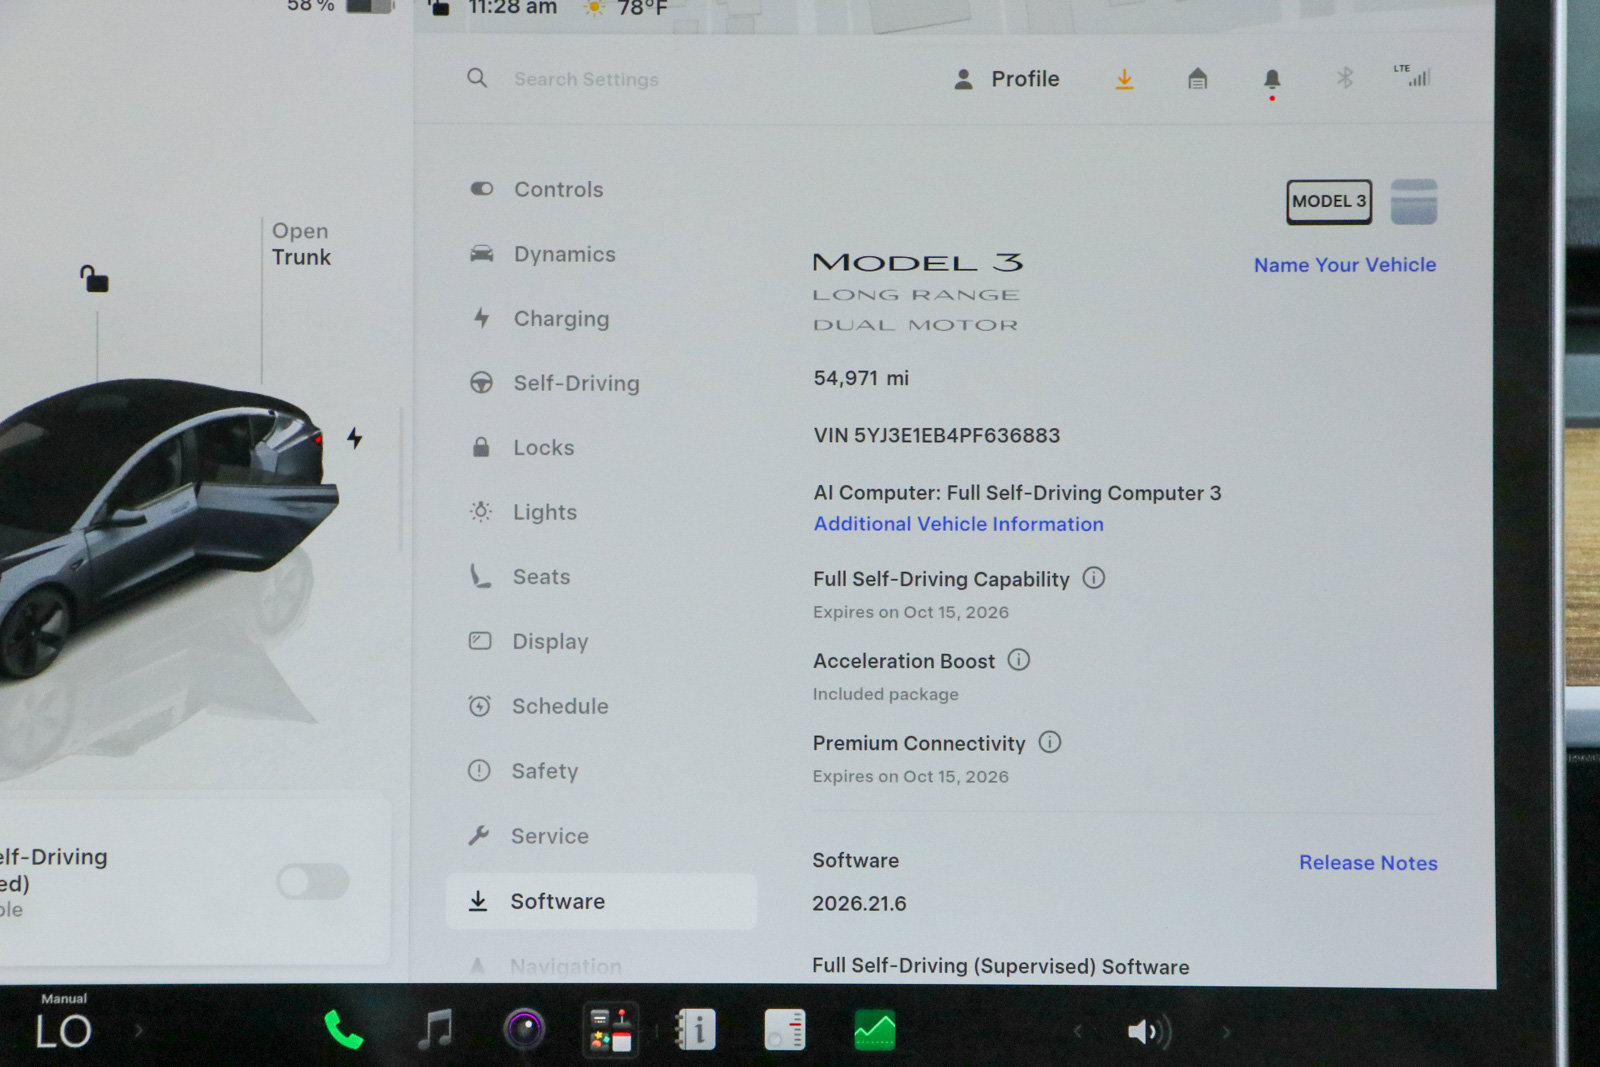
Task: Tap the MODEL 3 badge button
Action: [x=1329, y=202]
